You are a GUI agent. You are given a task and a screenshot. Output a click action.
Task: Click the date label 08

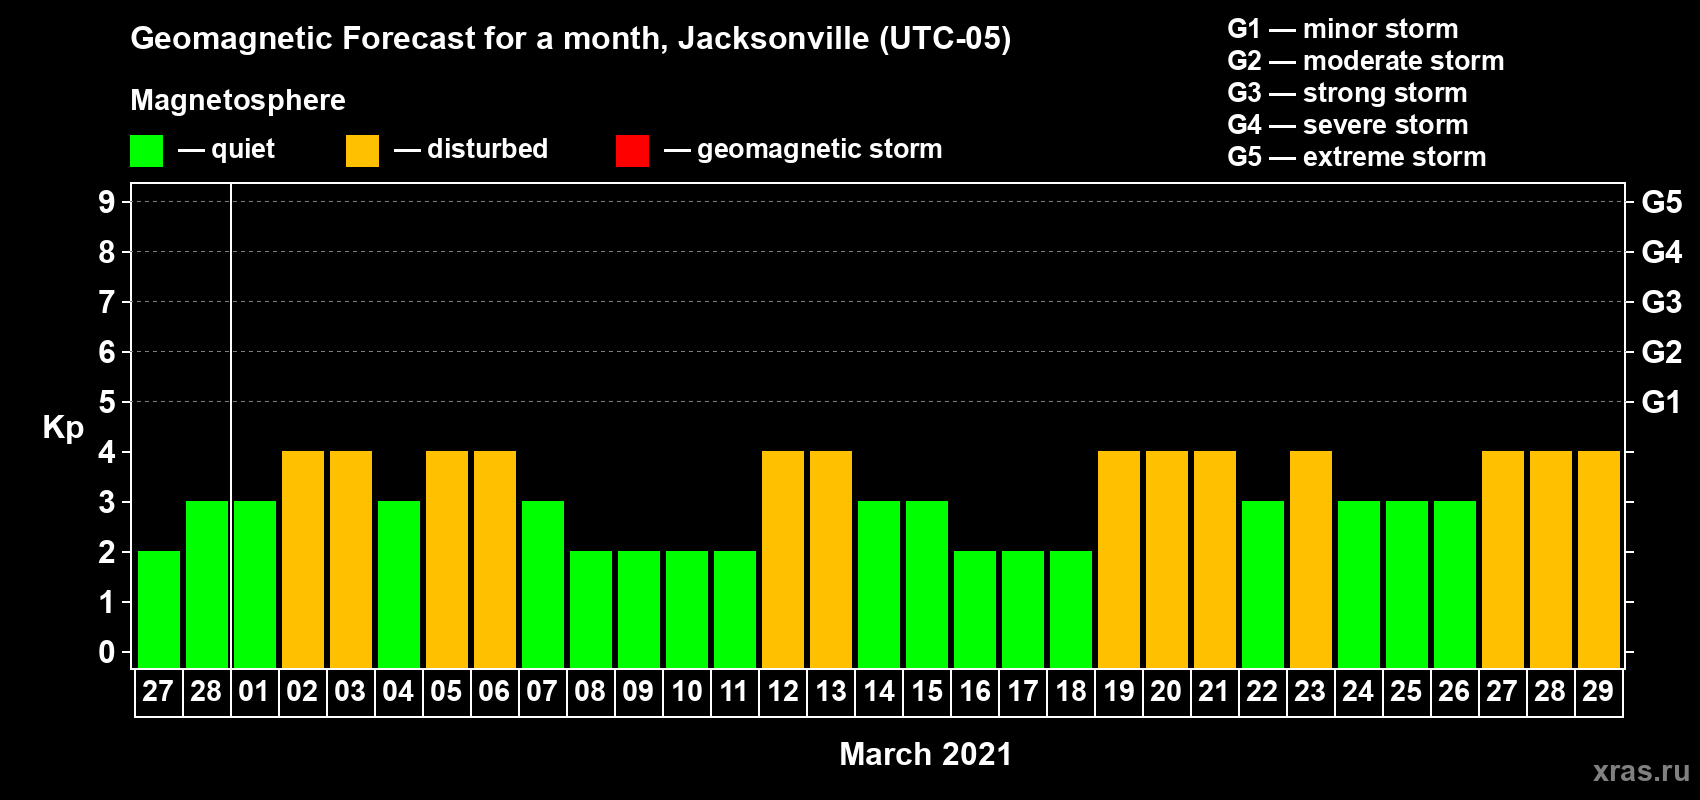tap(590, 692)
